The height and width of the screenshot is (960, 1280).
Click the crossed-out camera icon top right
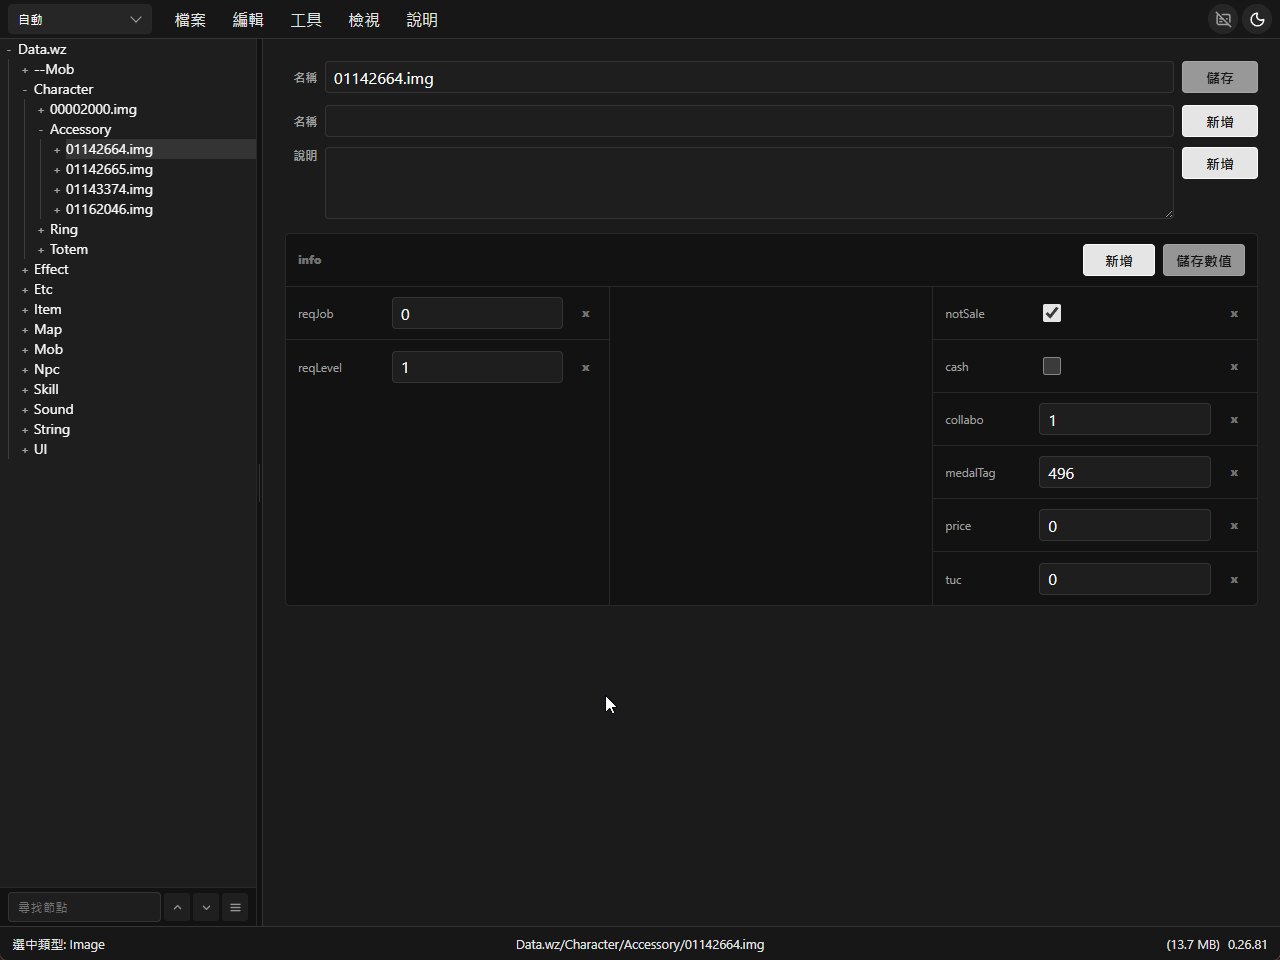click(x=1223, y=19)
